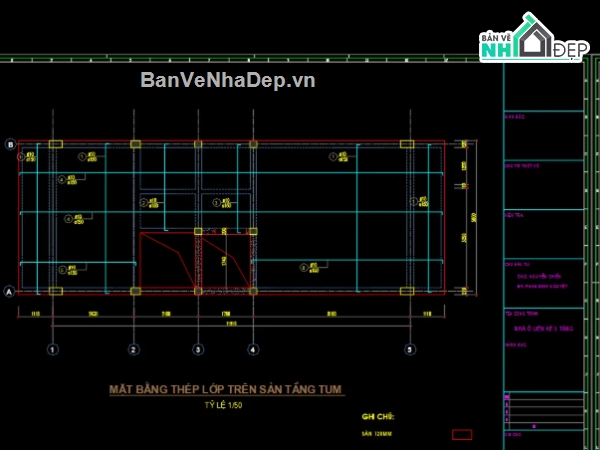Select the 'HẠNG MỤC' title block label
Screen dimensions: 600x450
pos(515,345)
